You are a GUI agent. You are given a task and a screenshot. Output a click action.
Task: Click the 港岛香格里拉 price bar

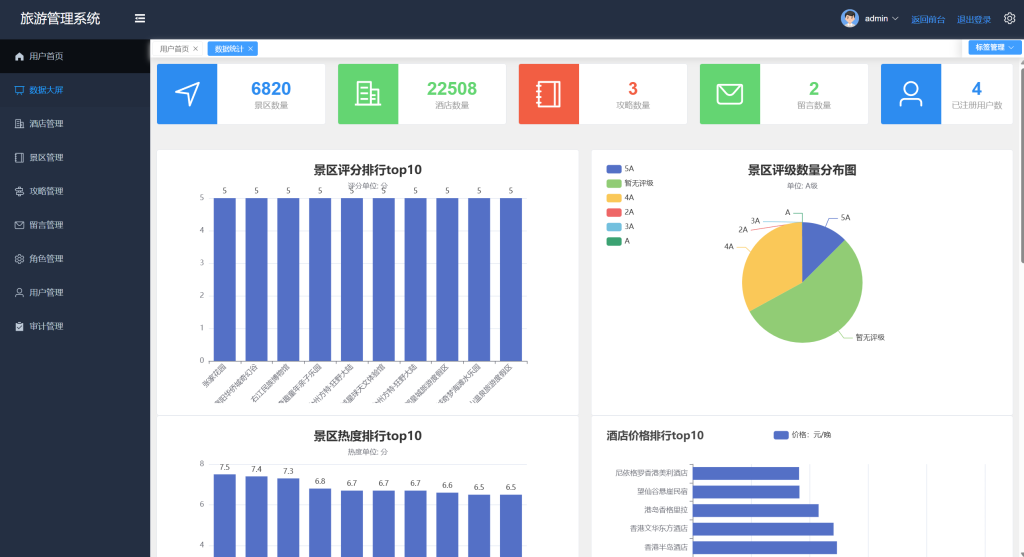[756, 510]
